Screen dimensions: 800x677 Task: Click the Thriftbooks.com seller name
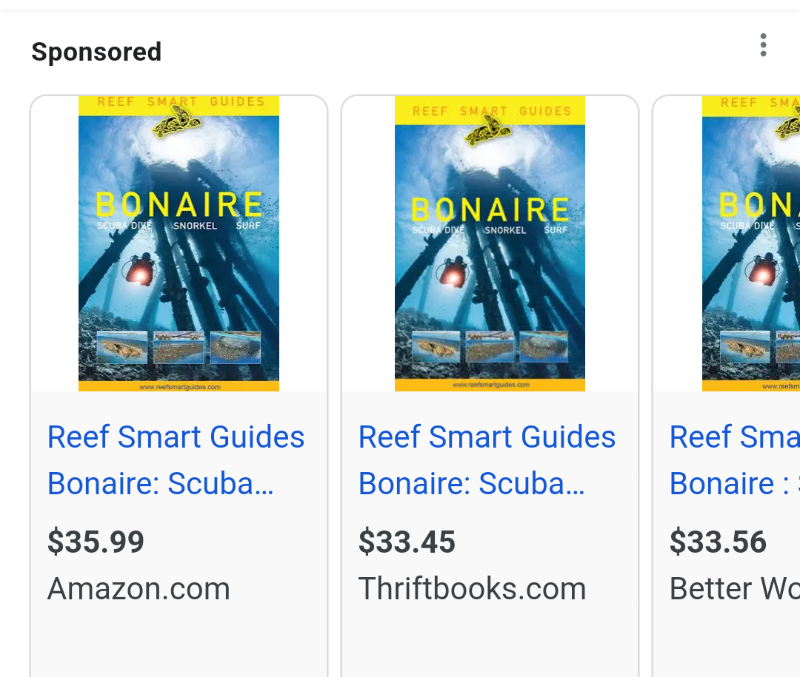coord(472,589)
